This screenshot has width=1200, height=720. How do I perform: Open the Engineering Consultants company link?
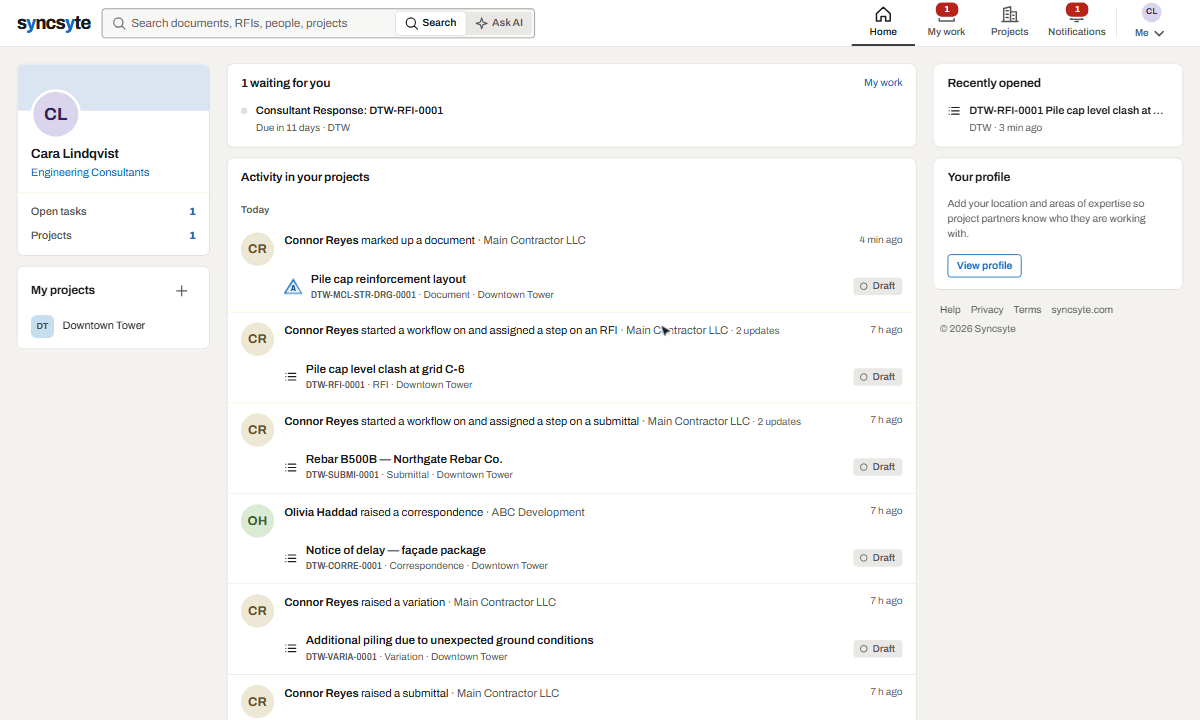pyautogui.click(x=90, y=172)
